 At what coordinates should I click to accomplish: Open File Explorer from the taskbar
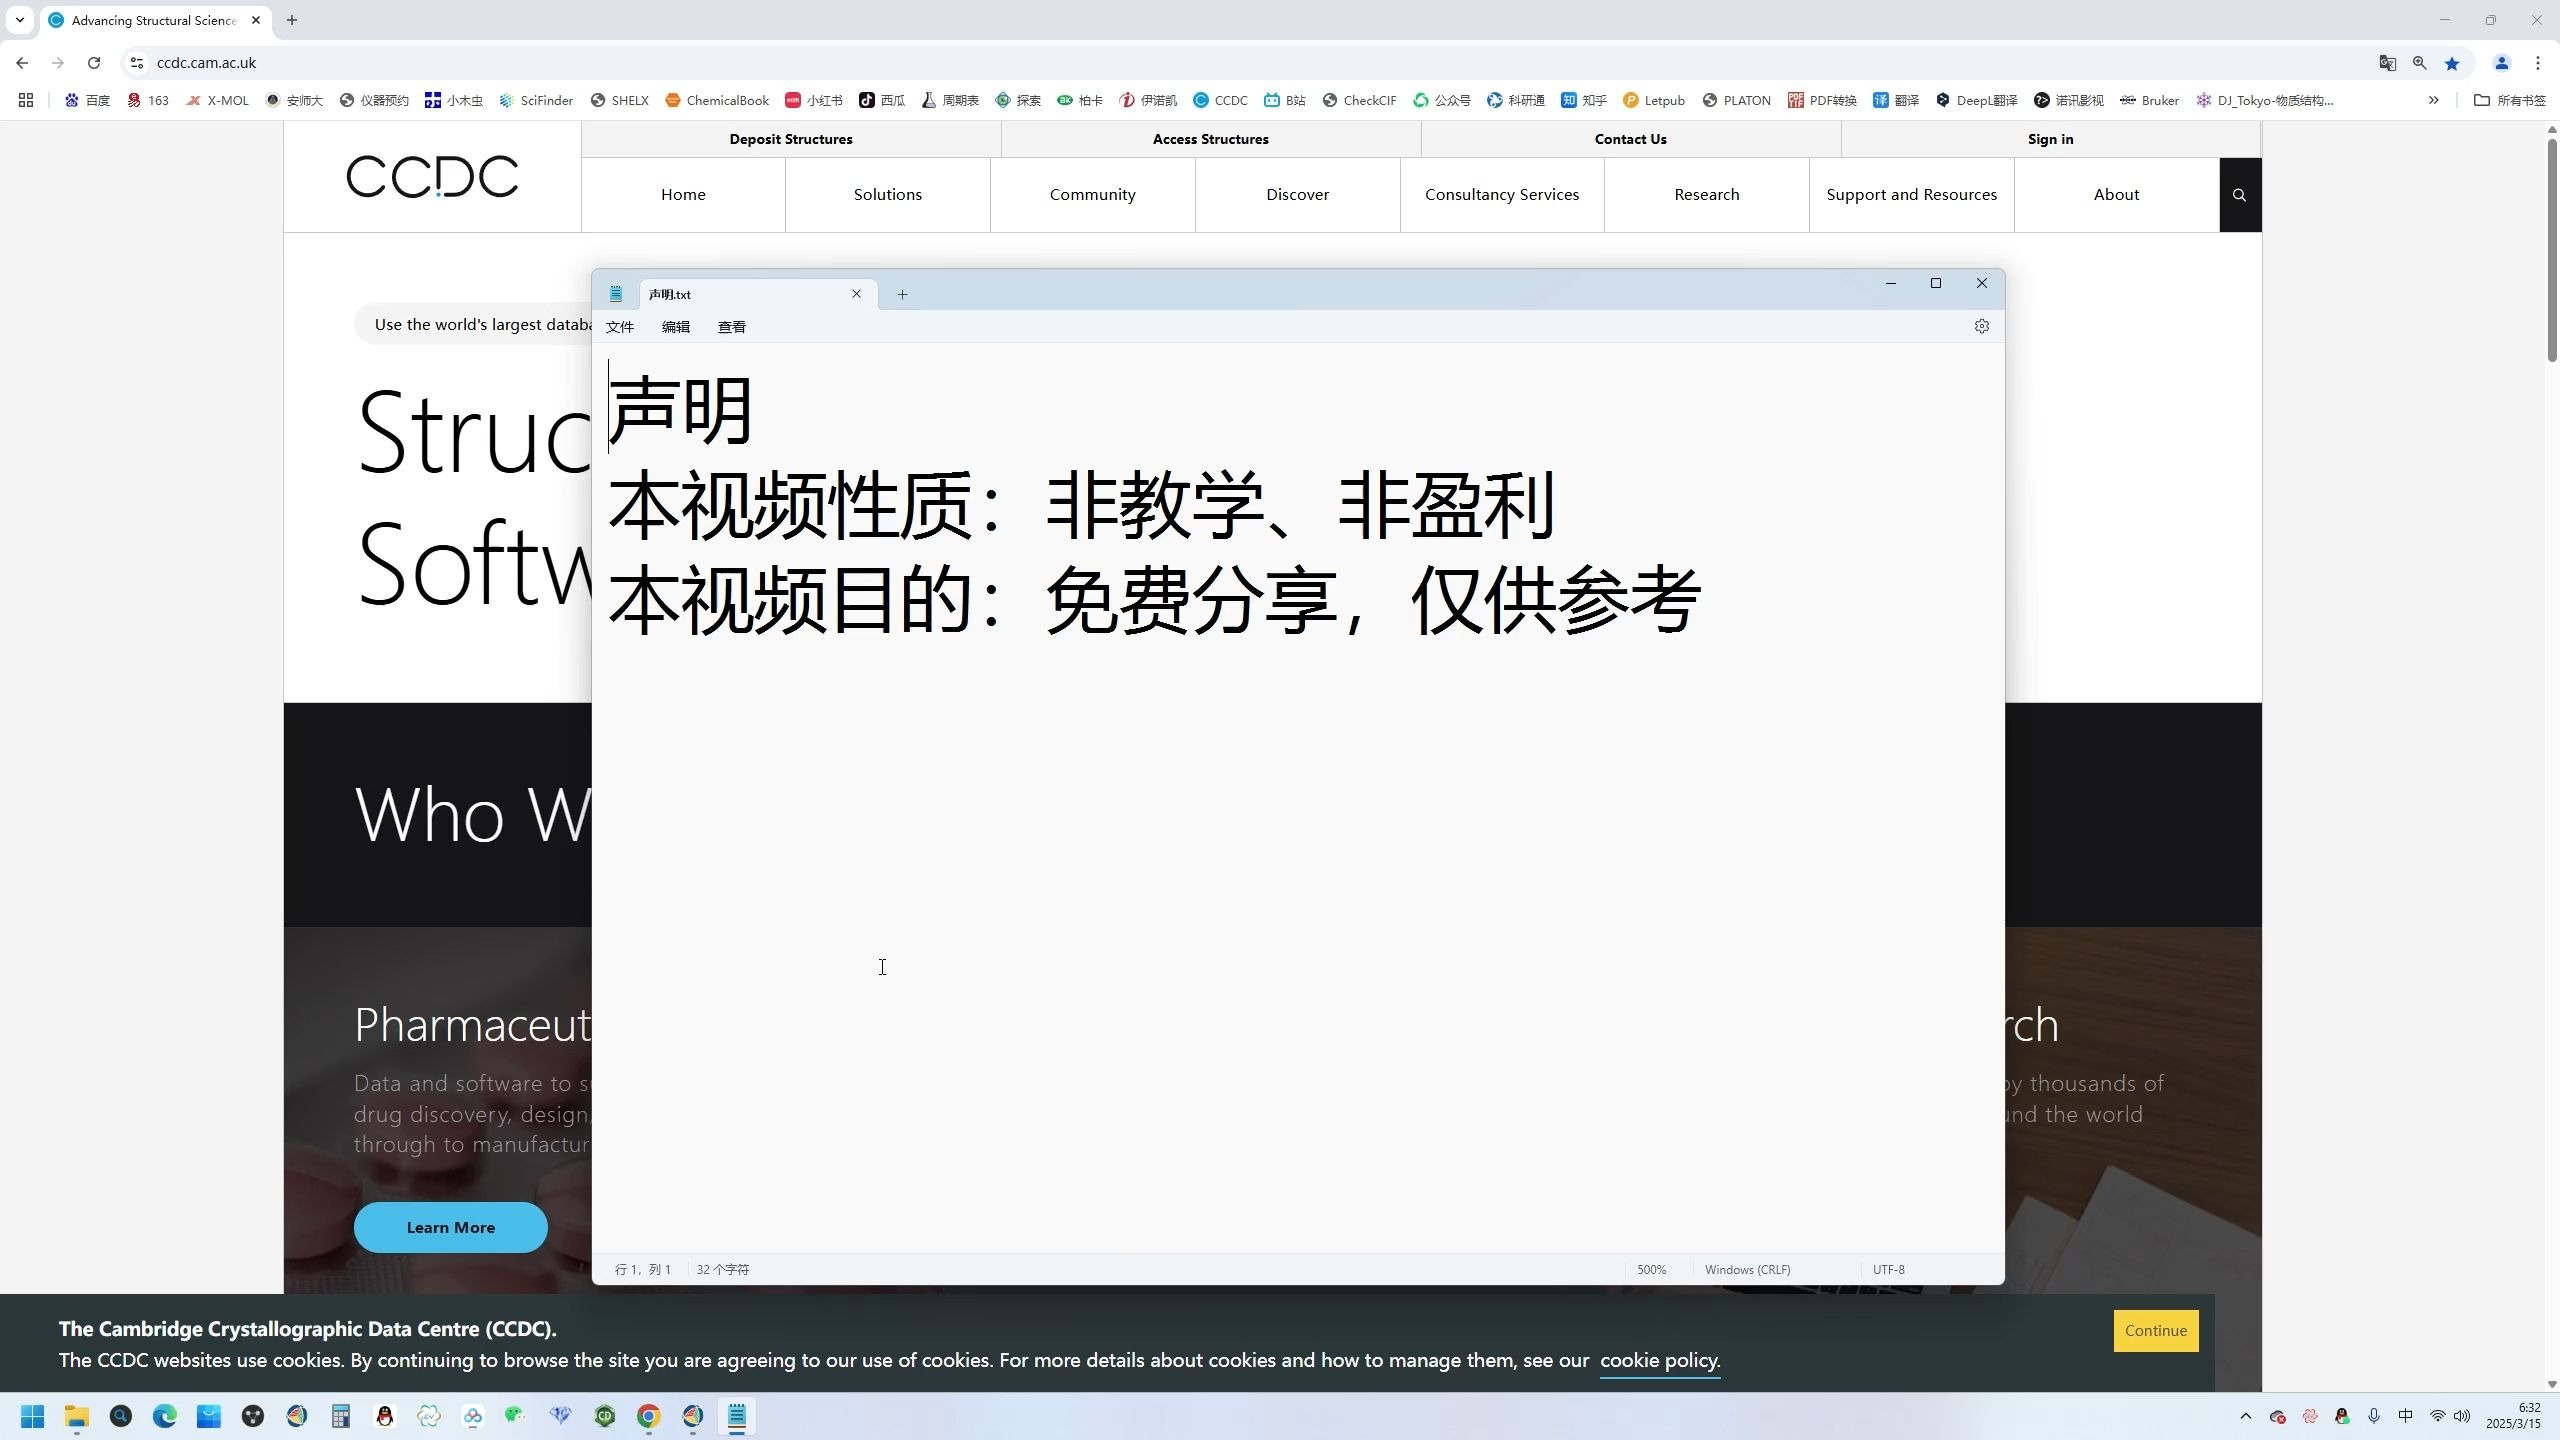[77, 1416]
